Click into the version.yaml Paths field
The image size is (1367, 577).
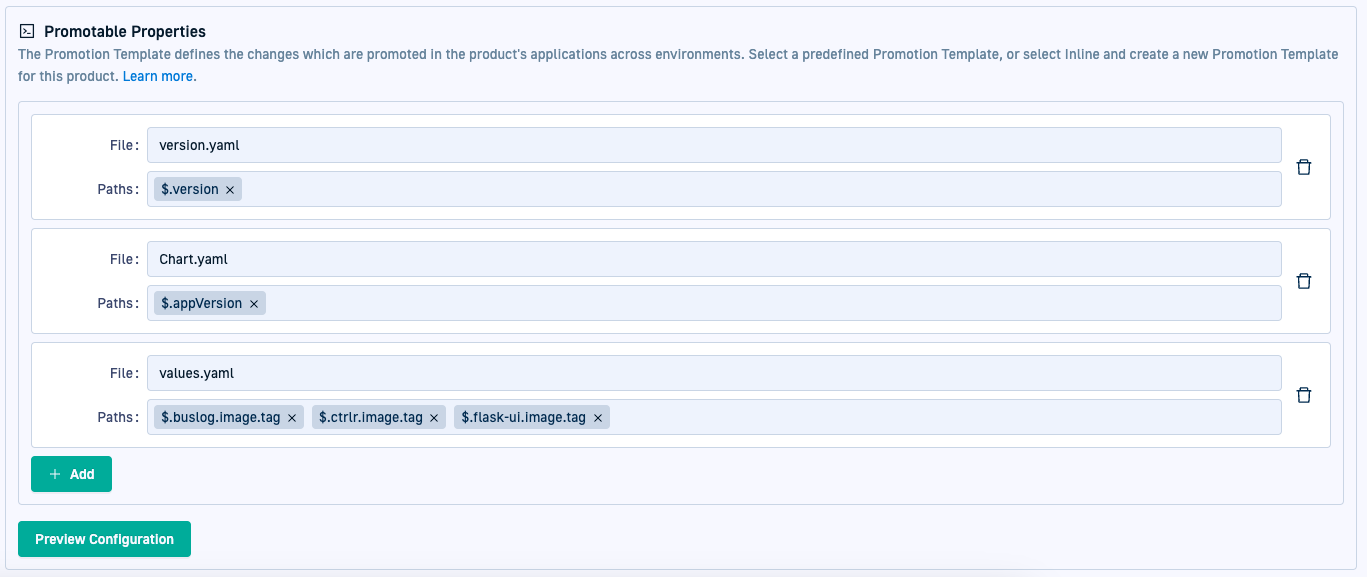click(760, 189)
